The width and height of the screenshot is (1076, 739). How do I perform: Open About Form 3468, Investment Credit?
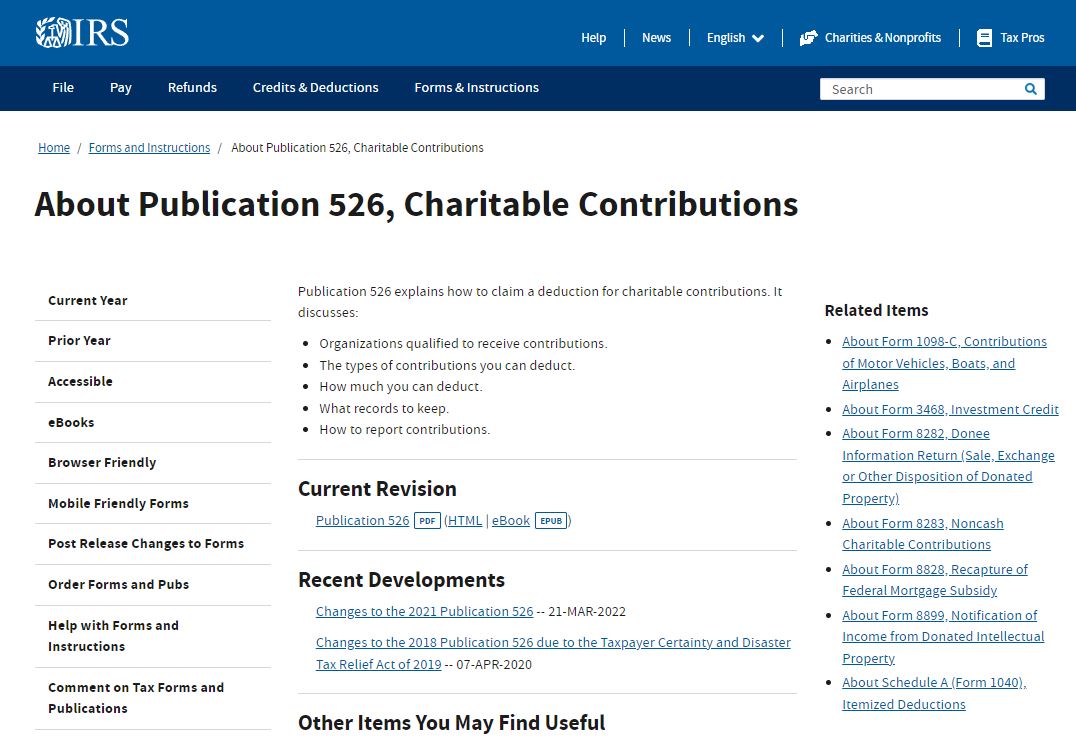point(950,410)
